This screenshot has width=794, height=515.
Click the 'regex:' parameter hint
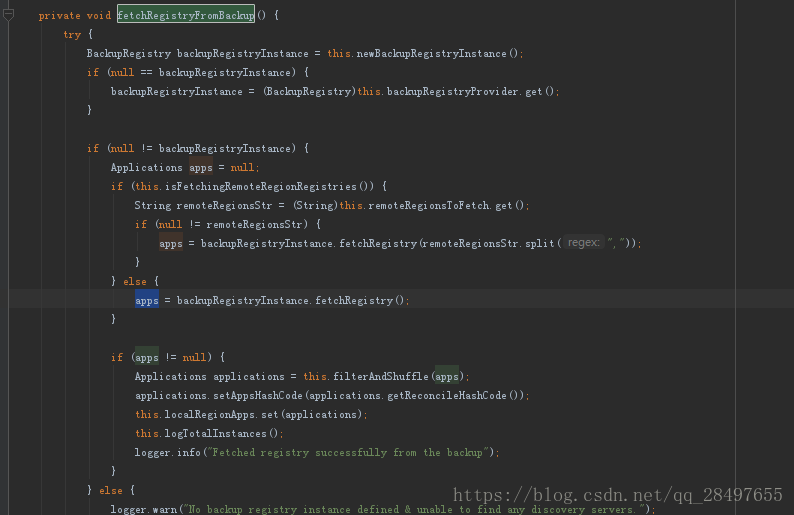tap(583, 243)
